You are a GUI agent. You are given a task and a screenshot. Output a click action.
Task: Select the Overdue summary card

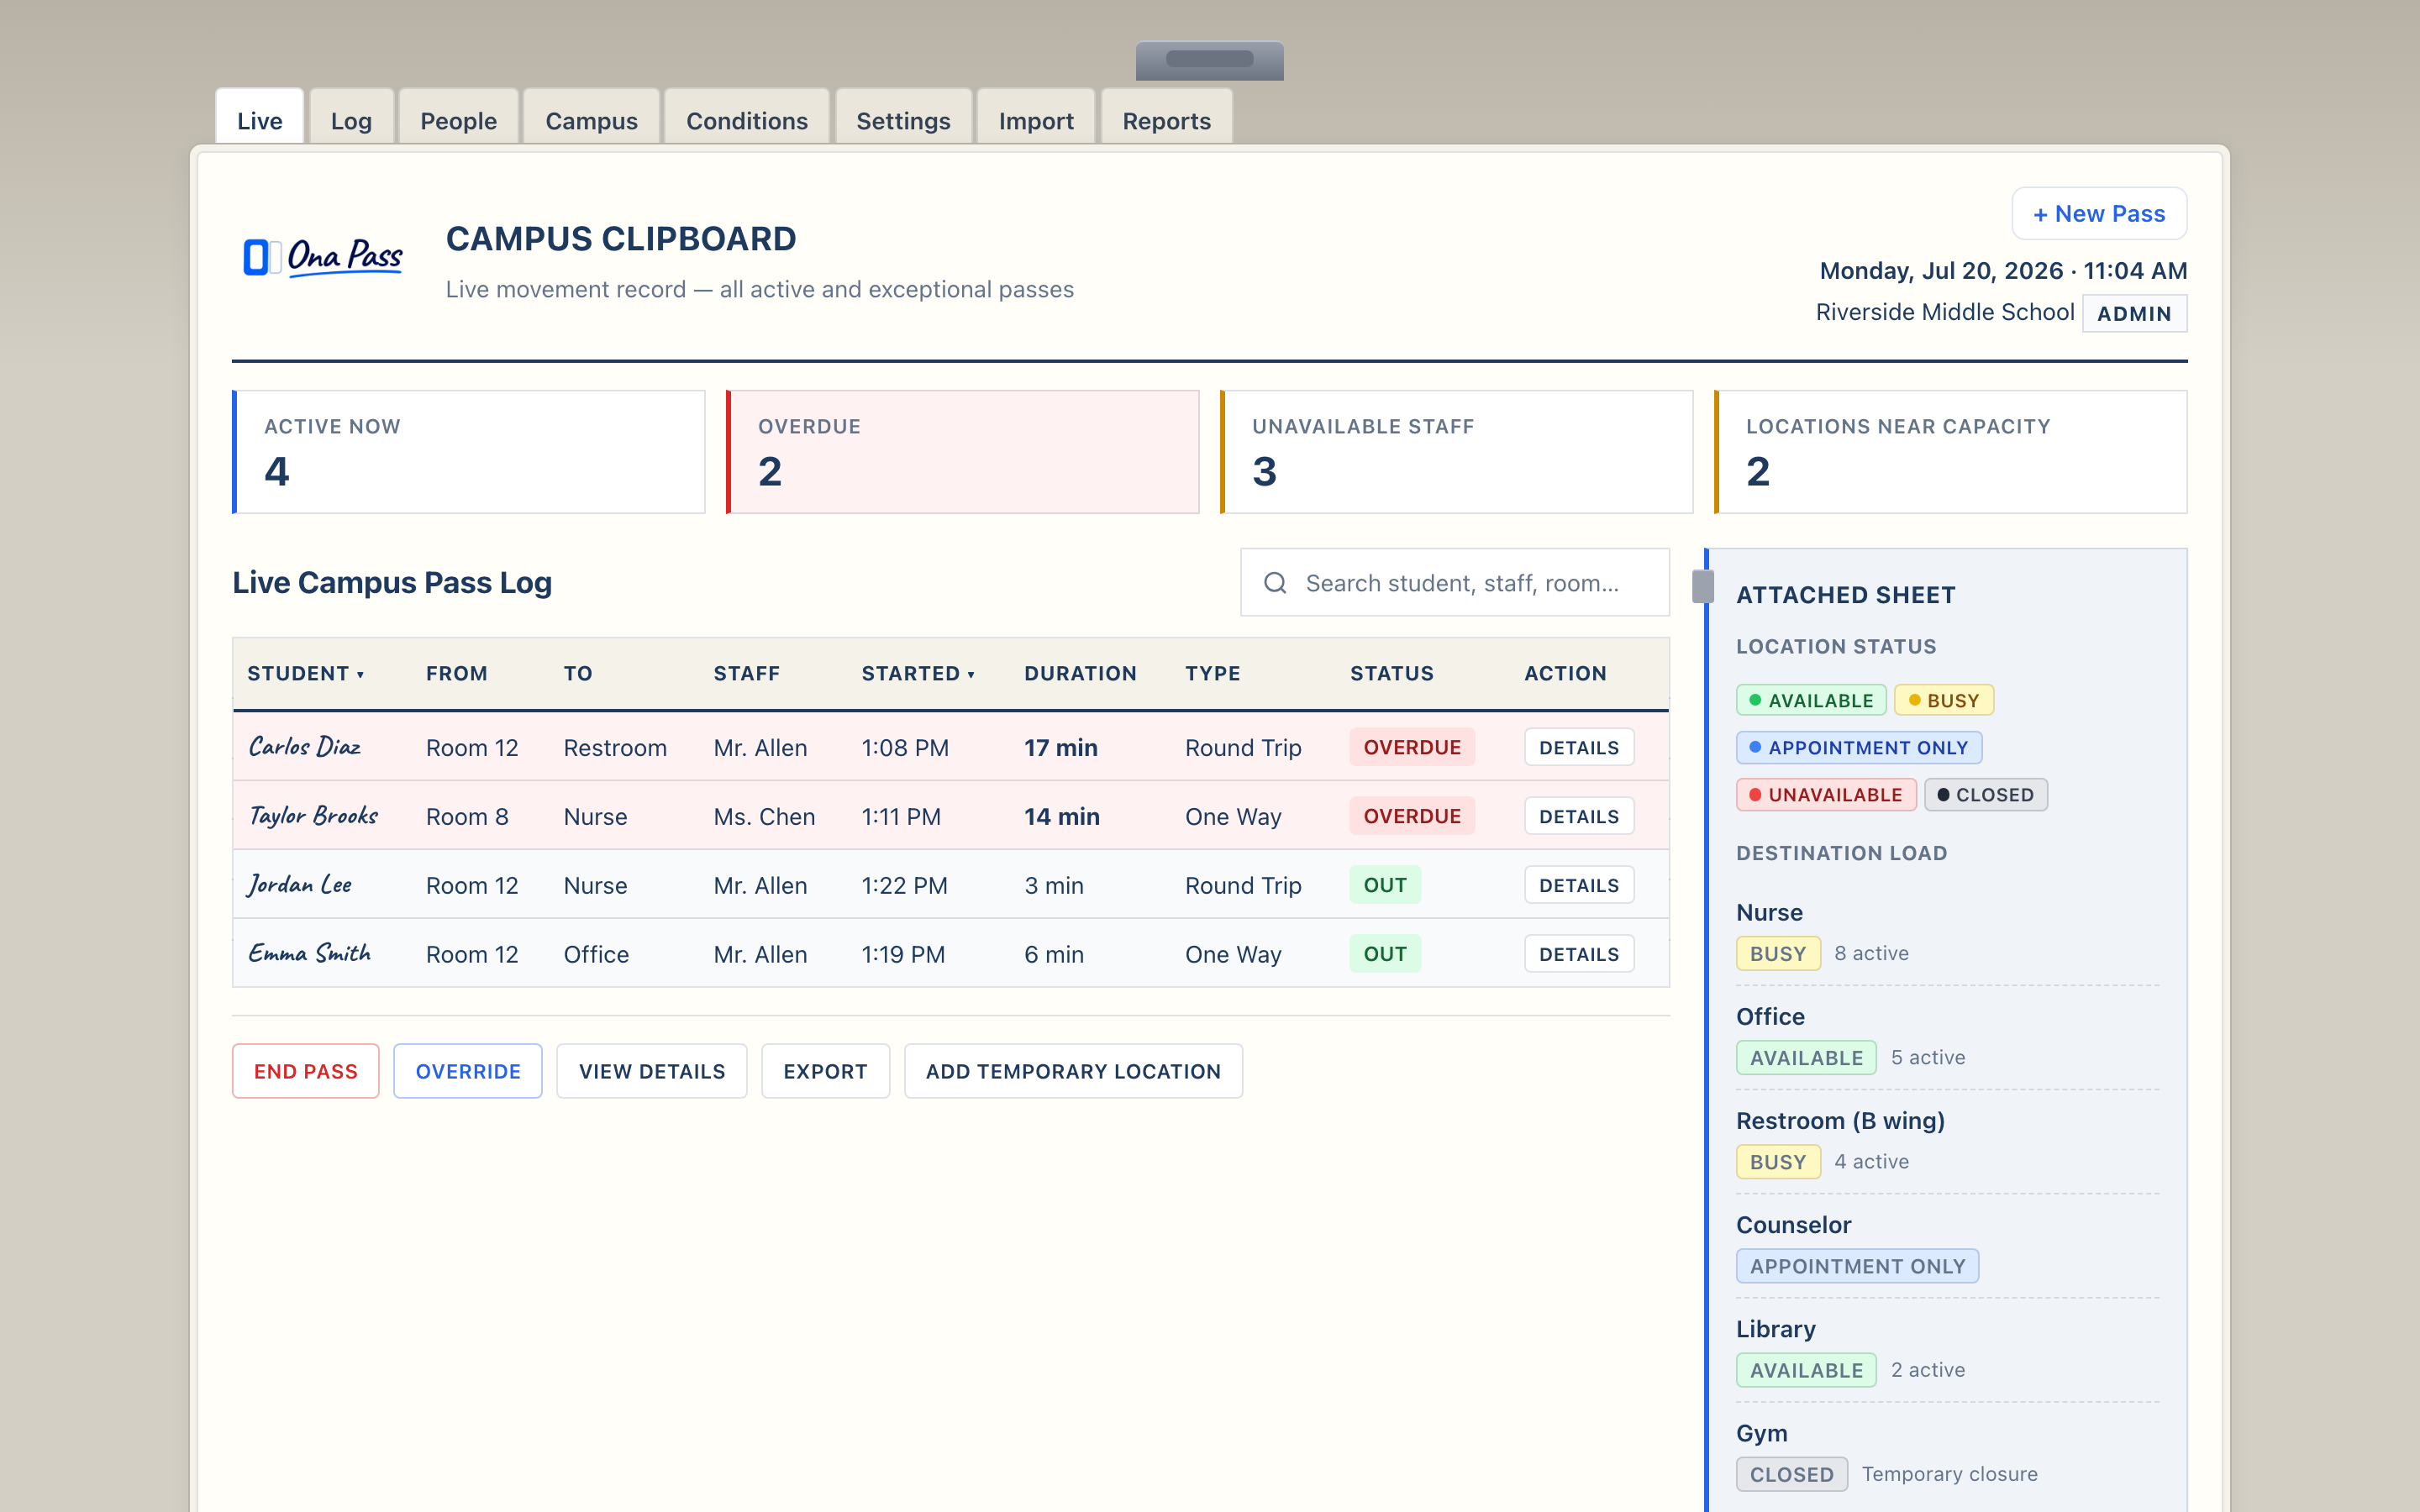[963, 452]
